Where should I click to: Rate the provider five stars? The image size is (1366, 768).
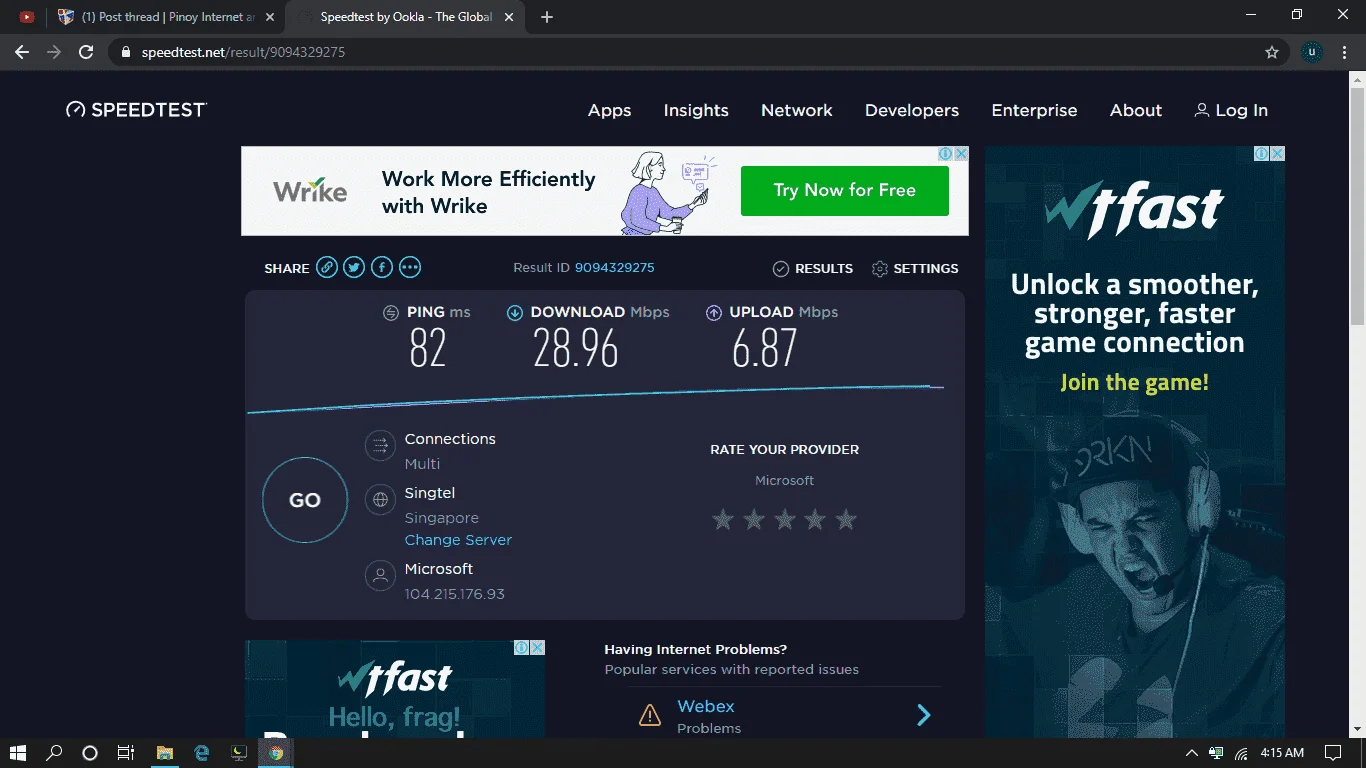coord(846,519)
